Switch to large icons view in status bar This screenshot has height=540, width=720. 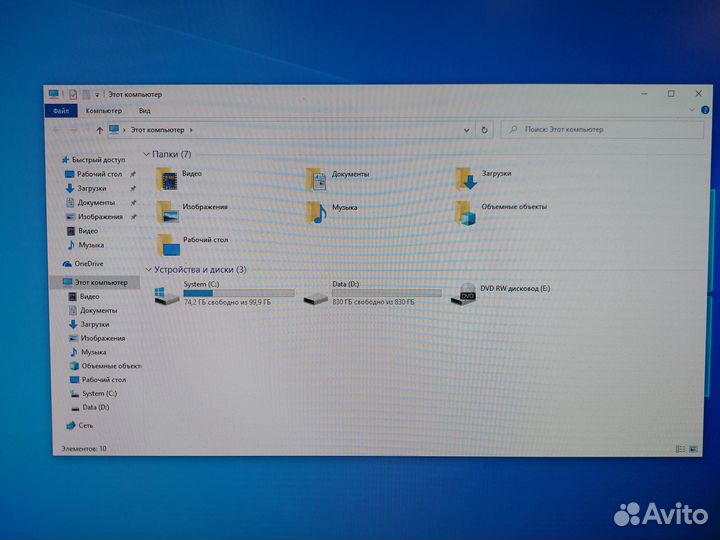[x=693, y=449]
